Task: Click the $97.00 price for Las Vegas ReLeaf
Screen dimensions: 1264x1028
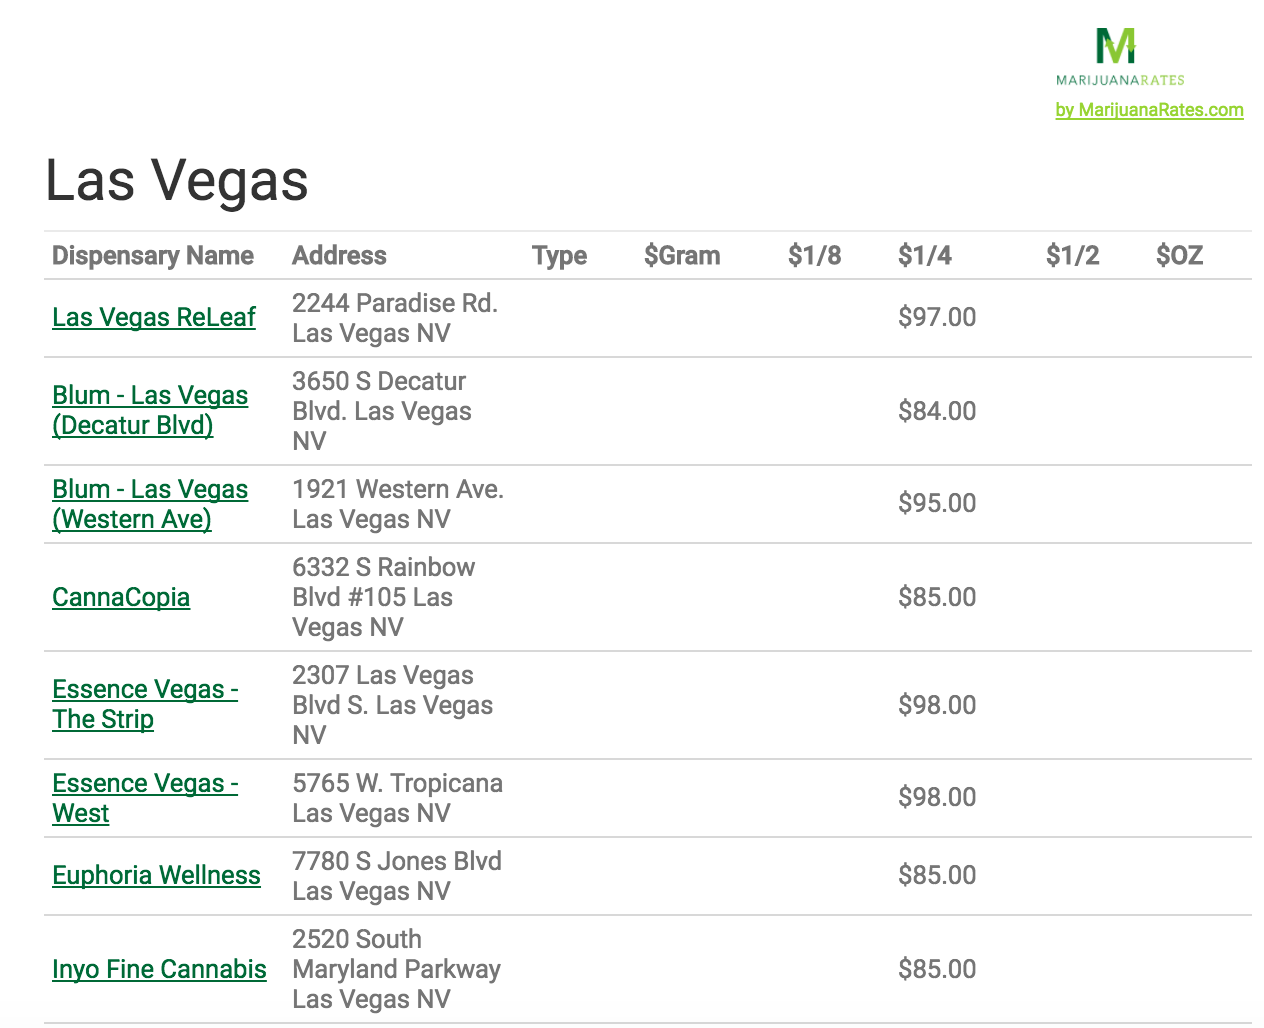Action: [x=937, y=317]
